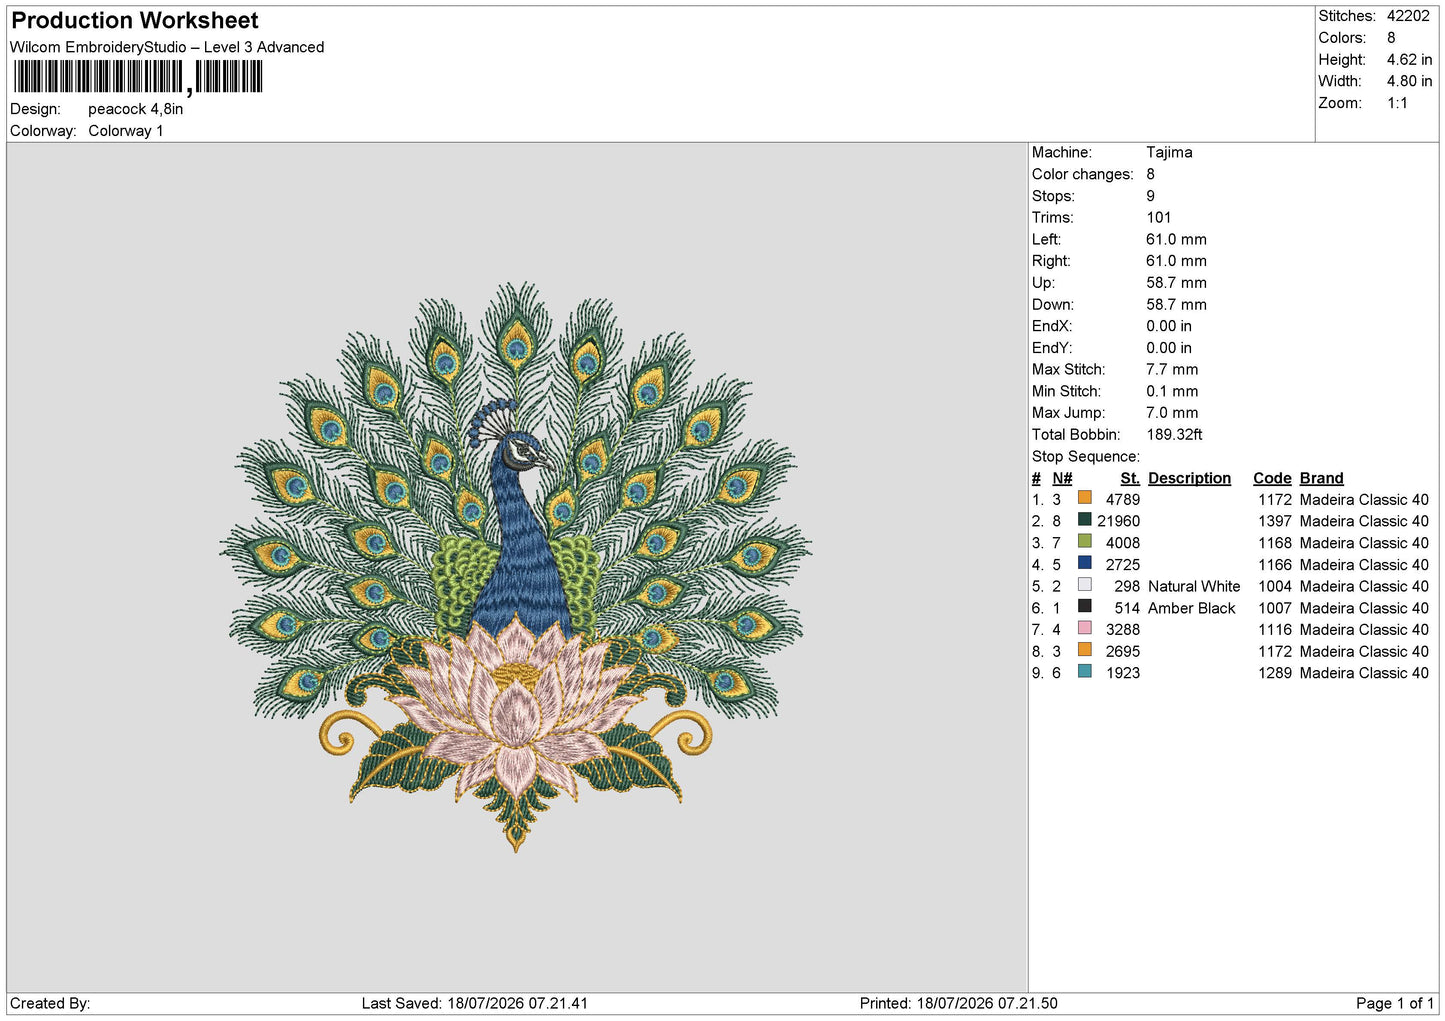Click stitch count 2725 in row 4
This screenshot has height=1021, width=1445.
coord(1123,565)
